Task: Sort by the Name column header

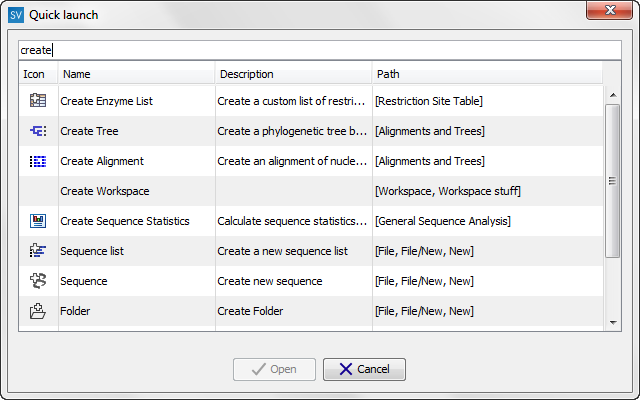Action: click(136, 74)
